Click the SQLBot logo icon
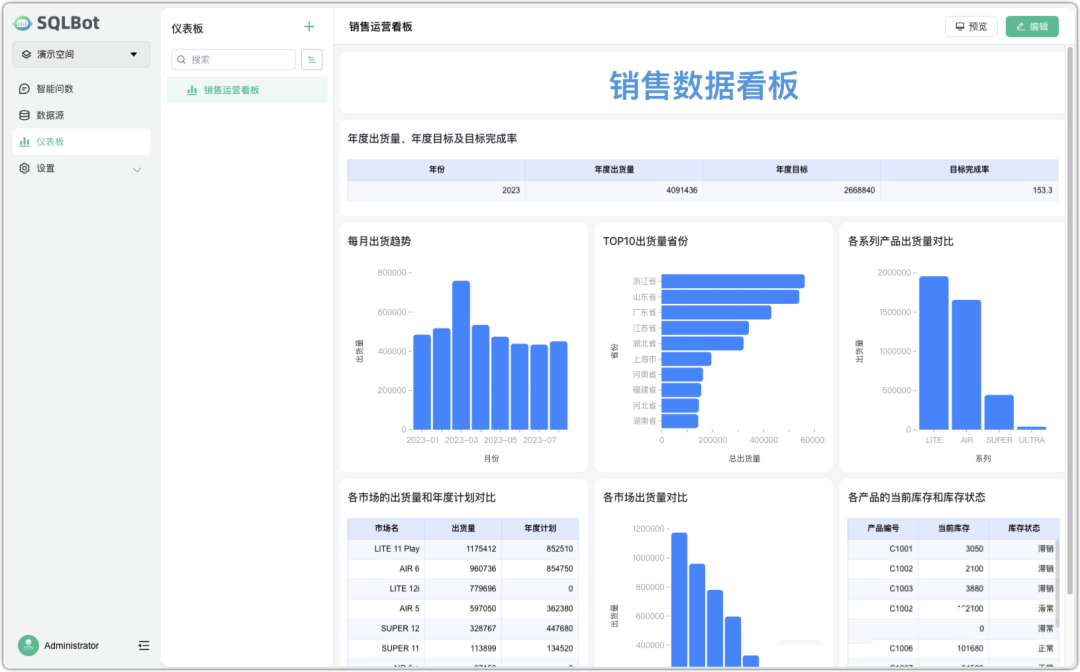 pos(22,22)
